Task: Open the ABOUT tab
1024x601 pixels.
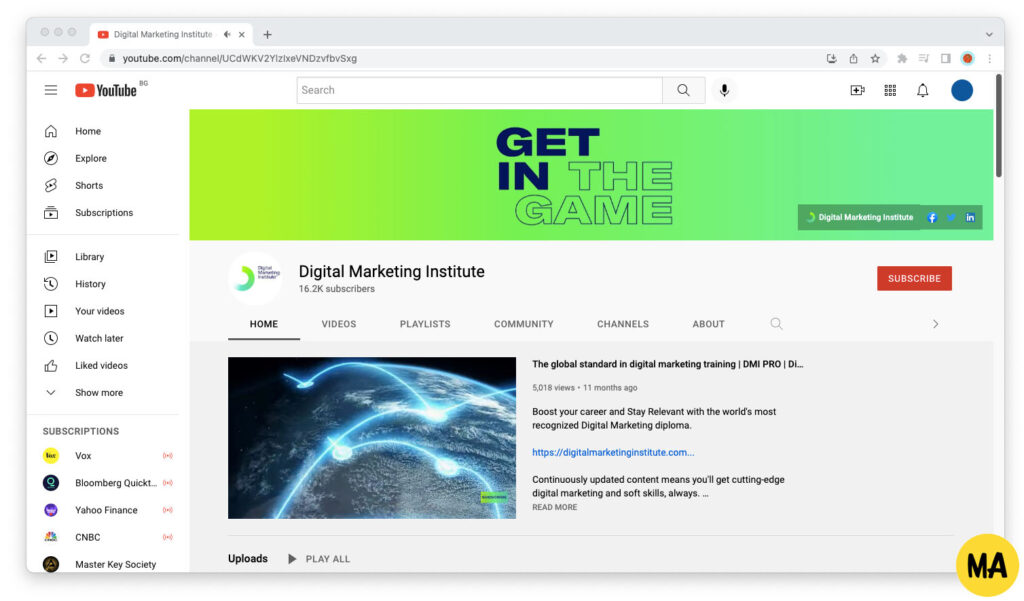Action: pos(709,324)
